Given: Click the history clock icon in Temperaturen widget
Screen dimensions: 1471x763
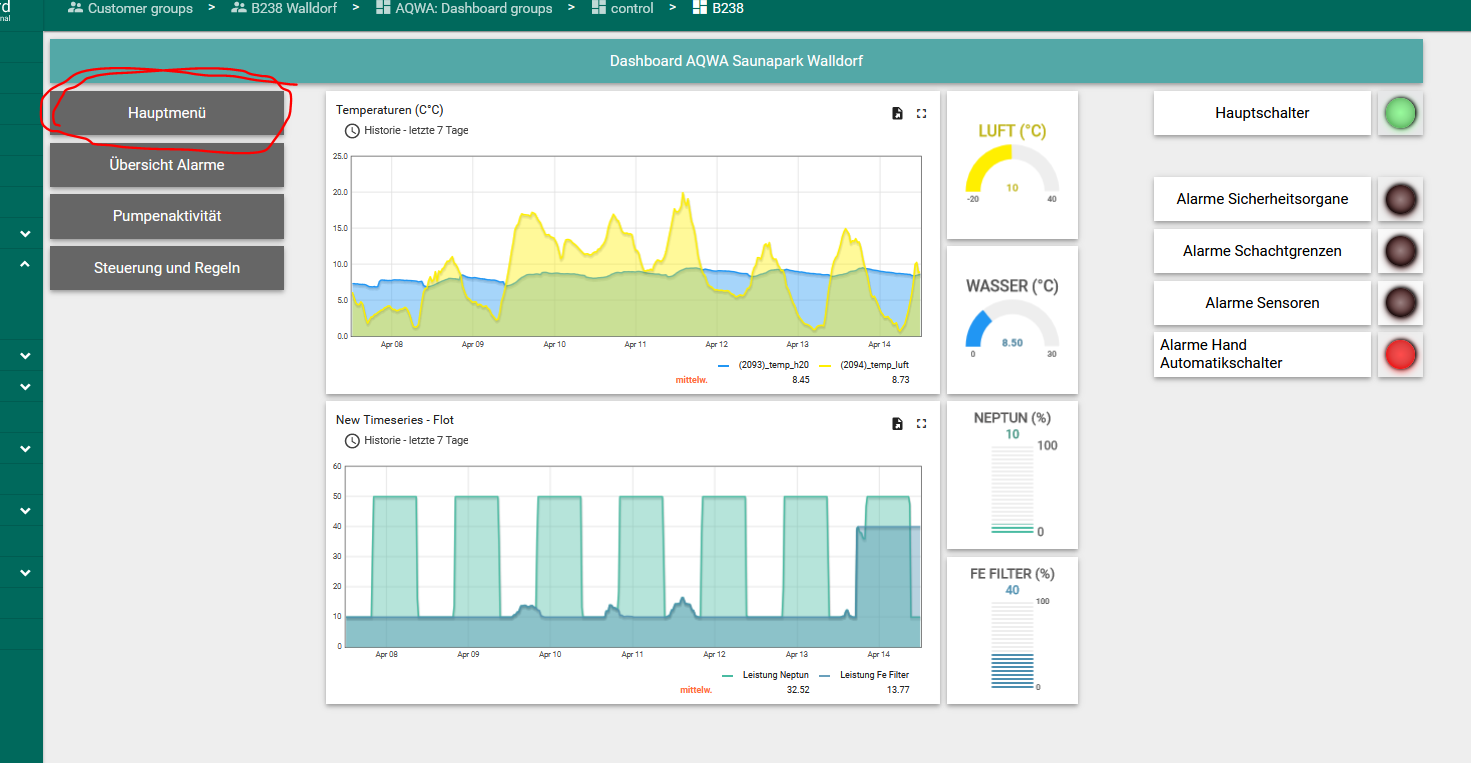Looking at the screenshot, I should tap(352, 130).
